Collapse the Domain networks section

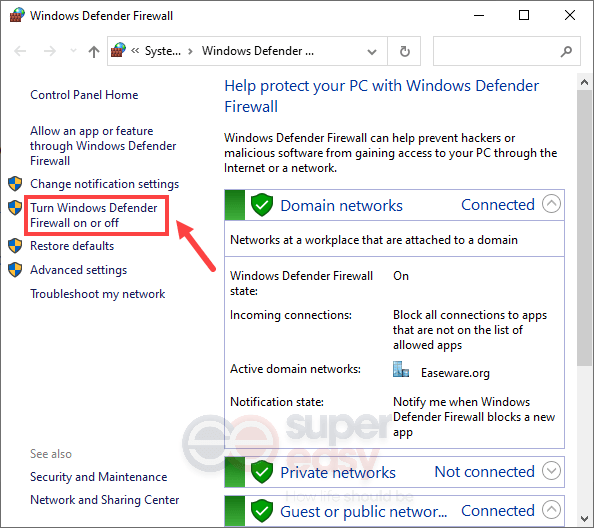pyautogui.click(x=551, y=204)
